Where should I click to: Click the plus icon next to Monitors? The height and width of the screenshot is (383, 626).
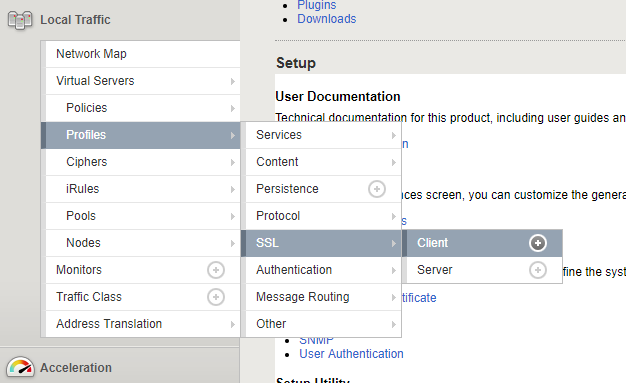pyautogui.click(x=216, y=270)
